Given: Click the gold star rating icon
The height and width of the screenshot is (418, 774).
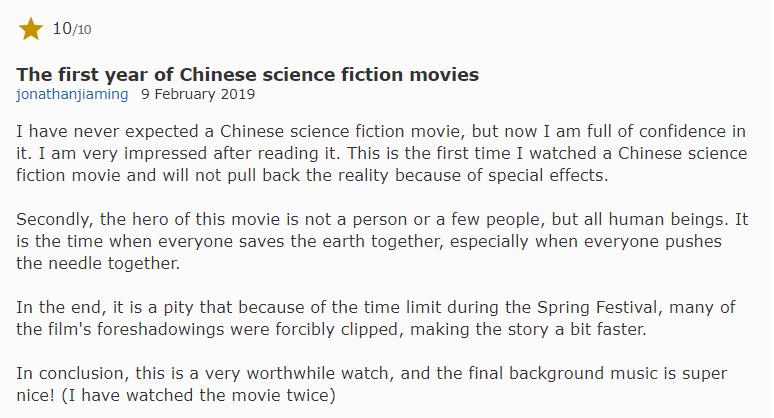Looking at the screenshot, I should tap(31, 29).
